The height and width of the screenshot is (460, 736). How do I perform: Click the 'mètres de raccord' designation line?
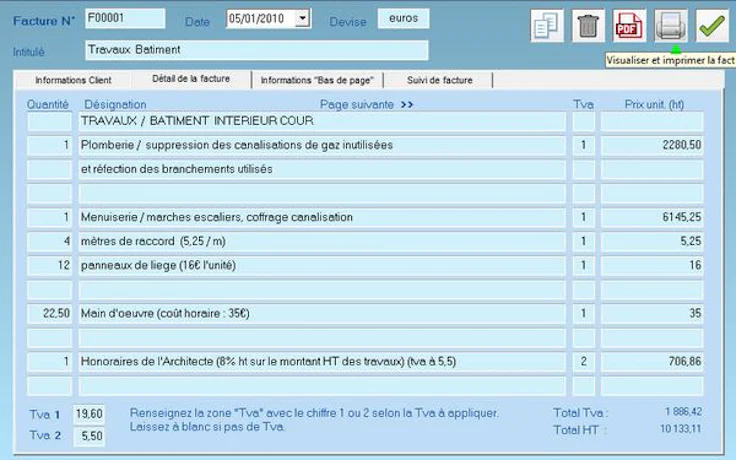click(322, 242)
